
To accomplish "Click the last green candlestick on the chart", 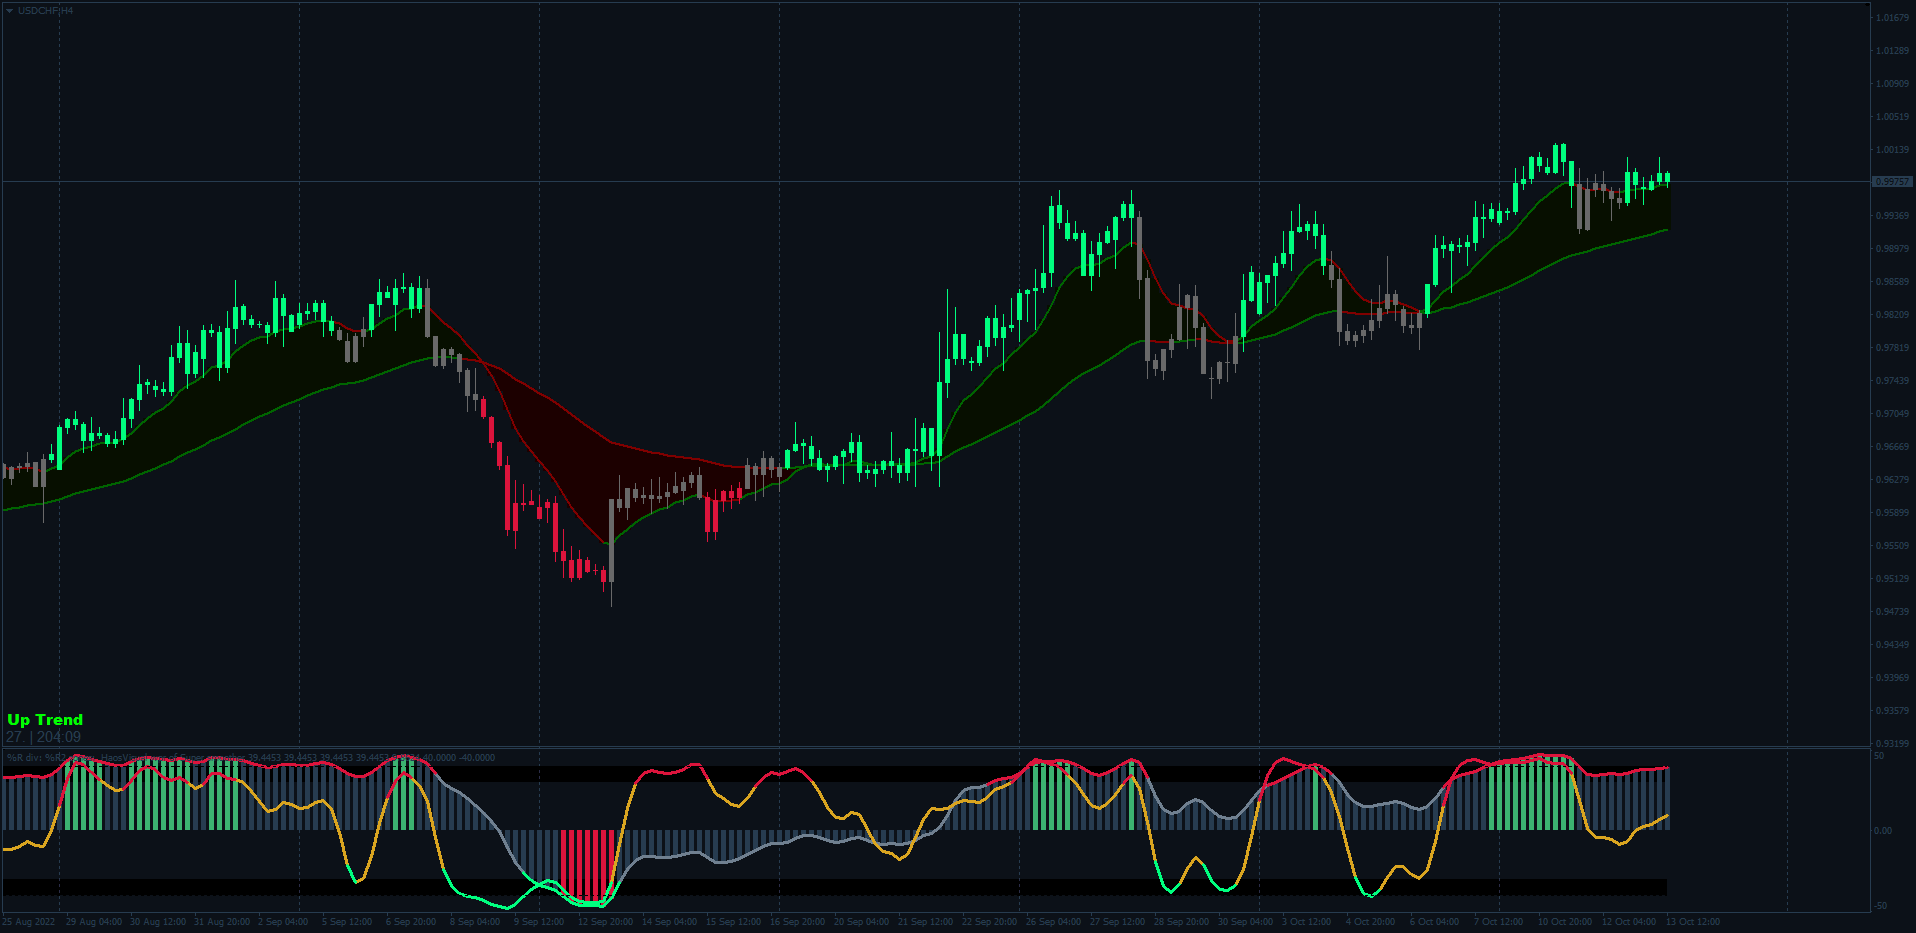I will pyautogui.click(x=1667, y=178).
